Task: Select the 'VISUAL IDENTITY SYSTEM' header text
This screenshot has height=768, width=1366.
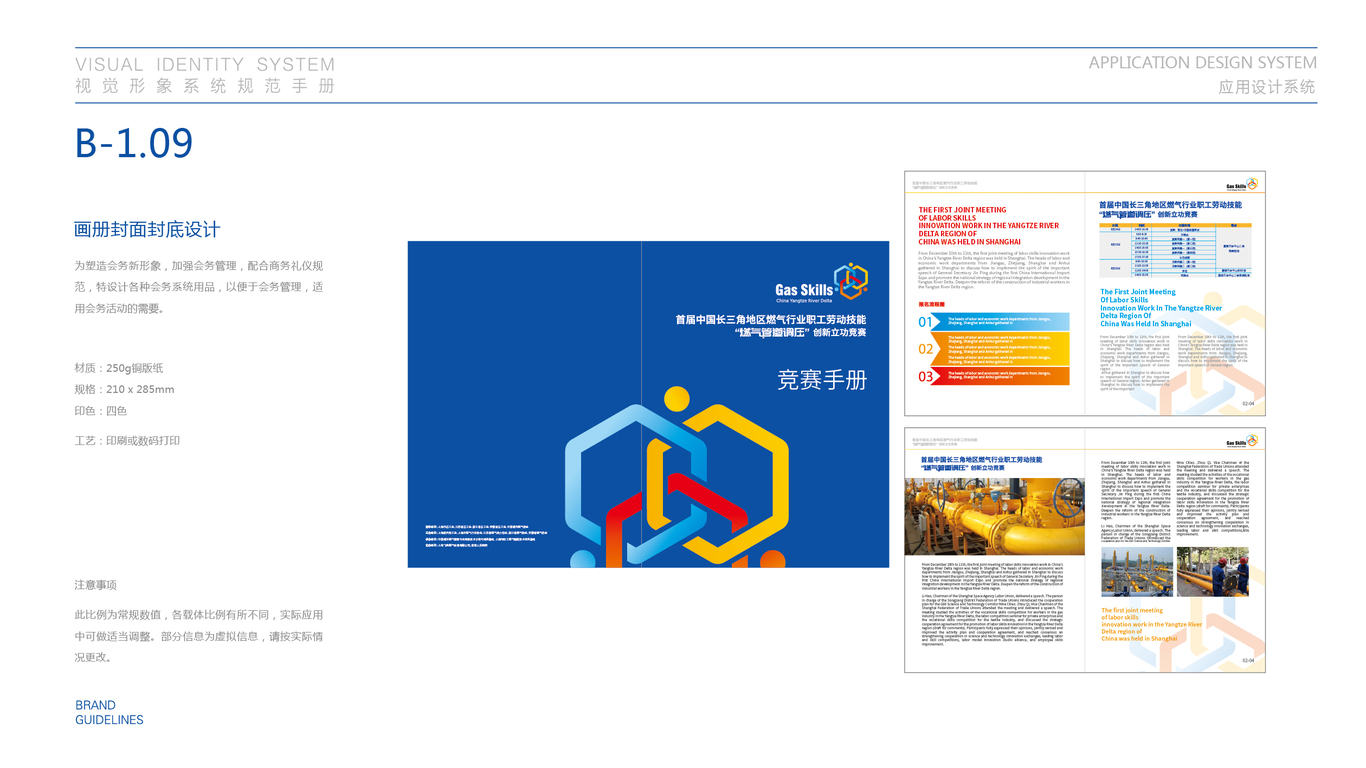Action: point(205,65)
